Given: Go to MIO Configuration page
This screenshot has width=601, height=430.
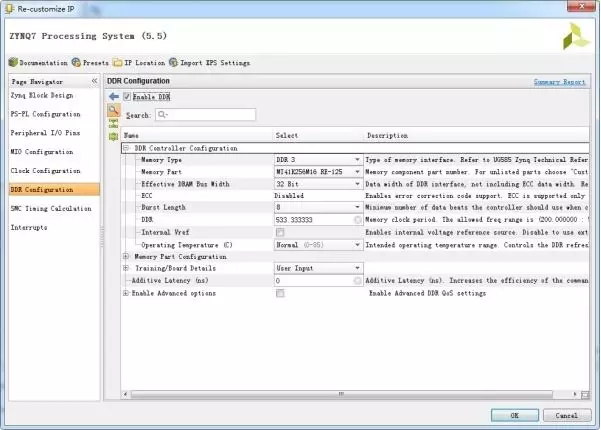Looking at the screenshot, I should point(42,152).
